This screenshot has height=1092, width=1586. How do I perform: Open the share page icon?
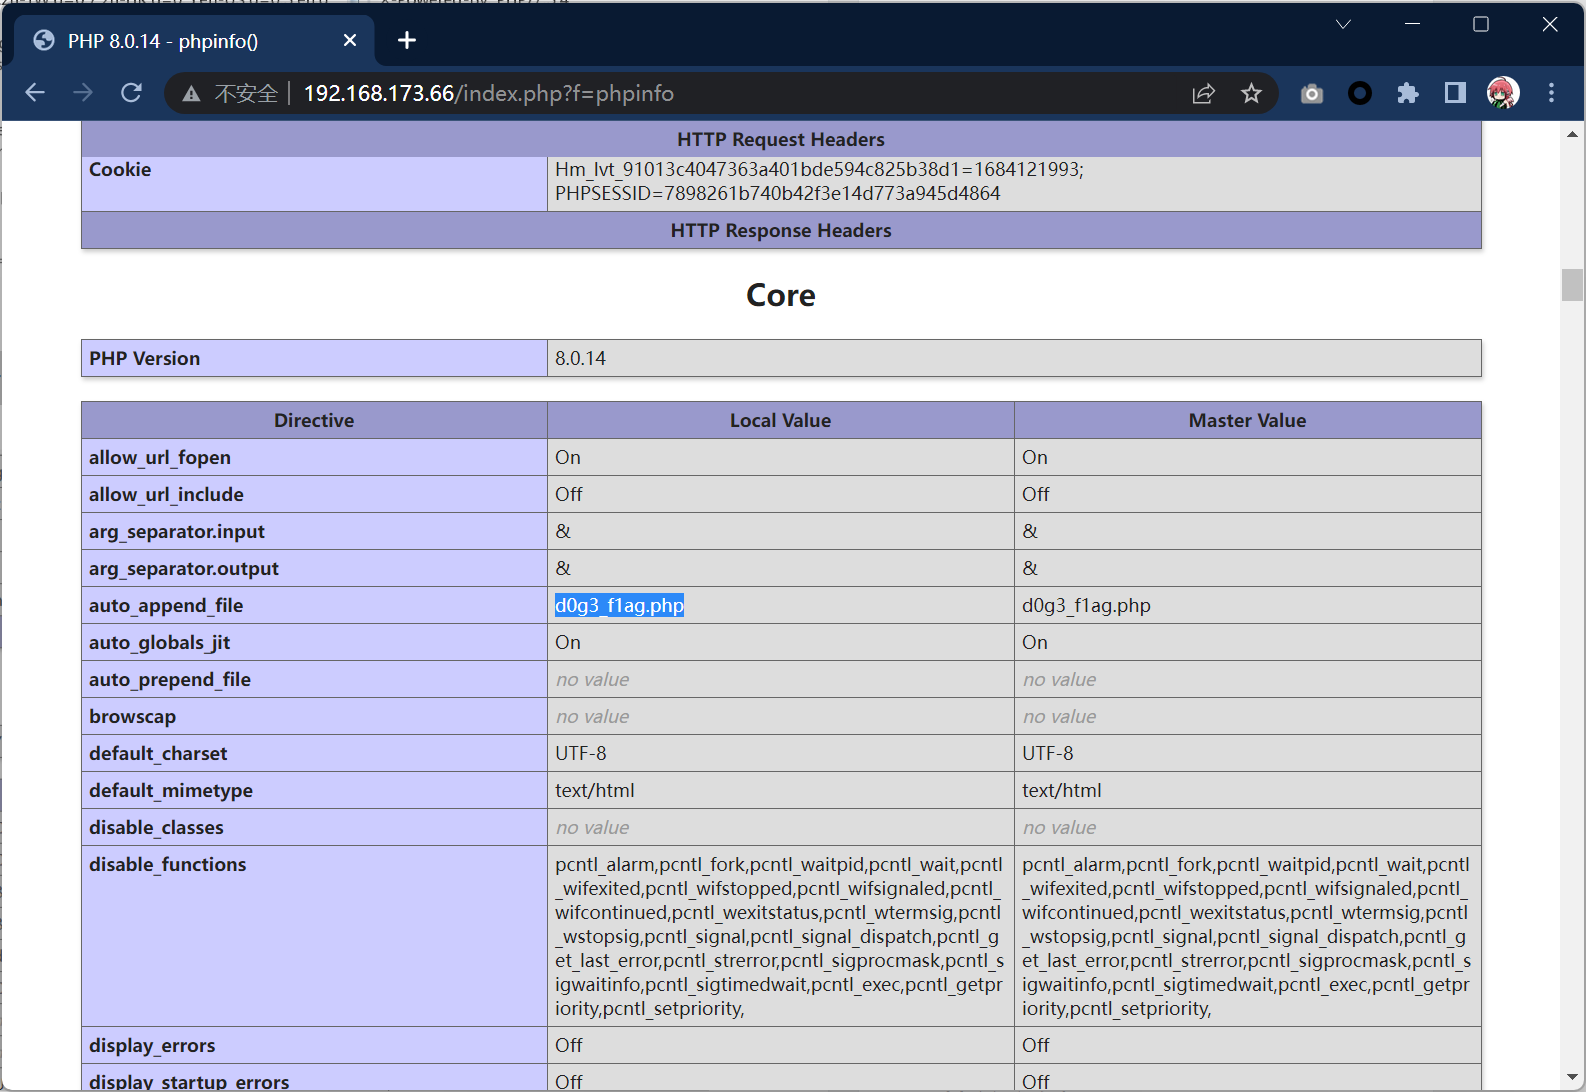tap(1203, 93)
